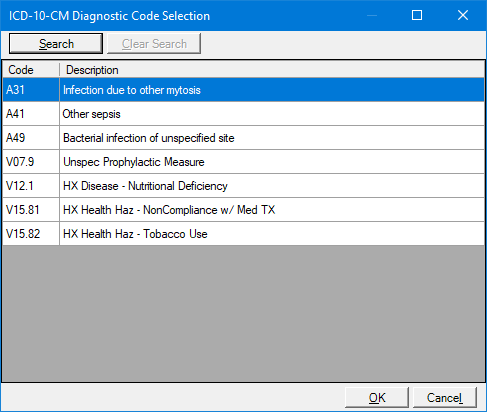Confirm selection with the OK button

[377, 397]
